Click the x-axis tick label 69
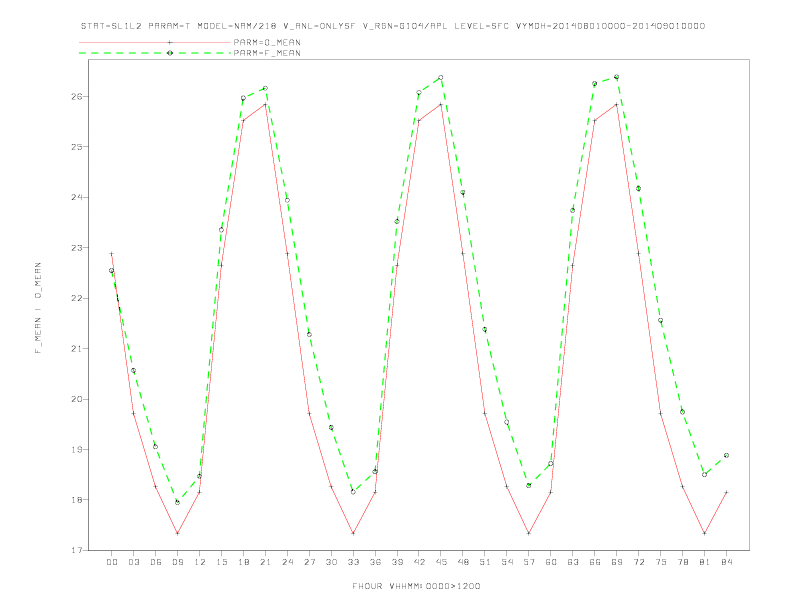Screen dimensions: 792x612 click(617, 562)
